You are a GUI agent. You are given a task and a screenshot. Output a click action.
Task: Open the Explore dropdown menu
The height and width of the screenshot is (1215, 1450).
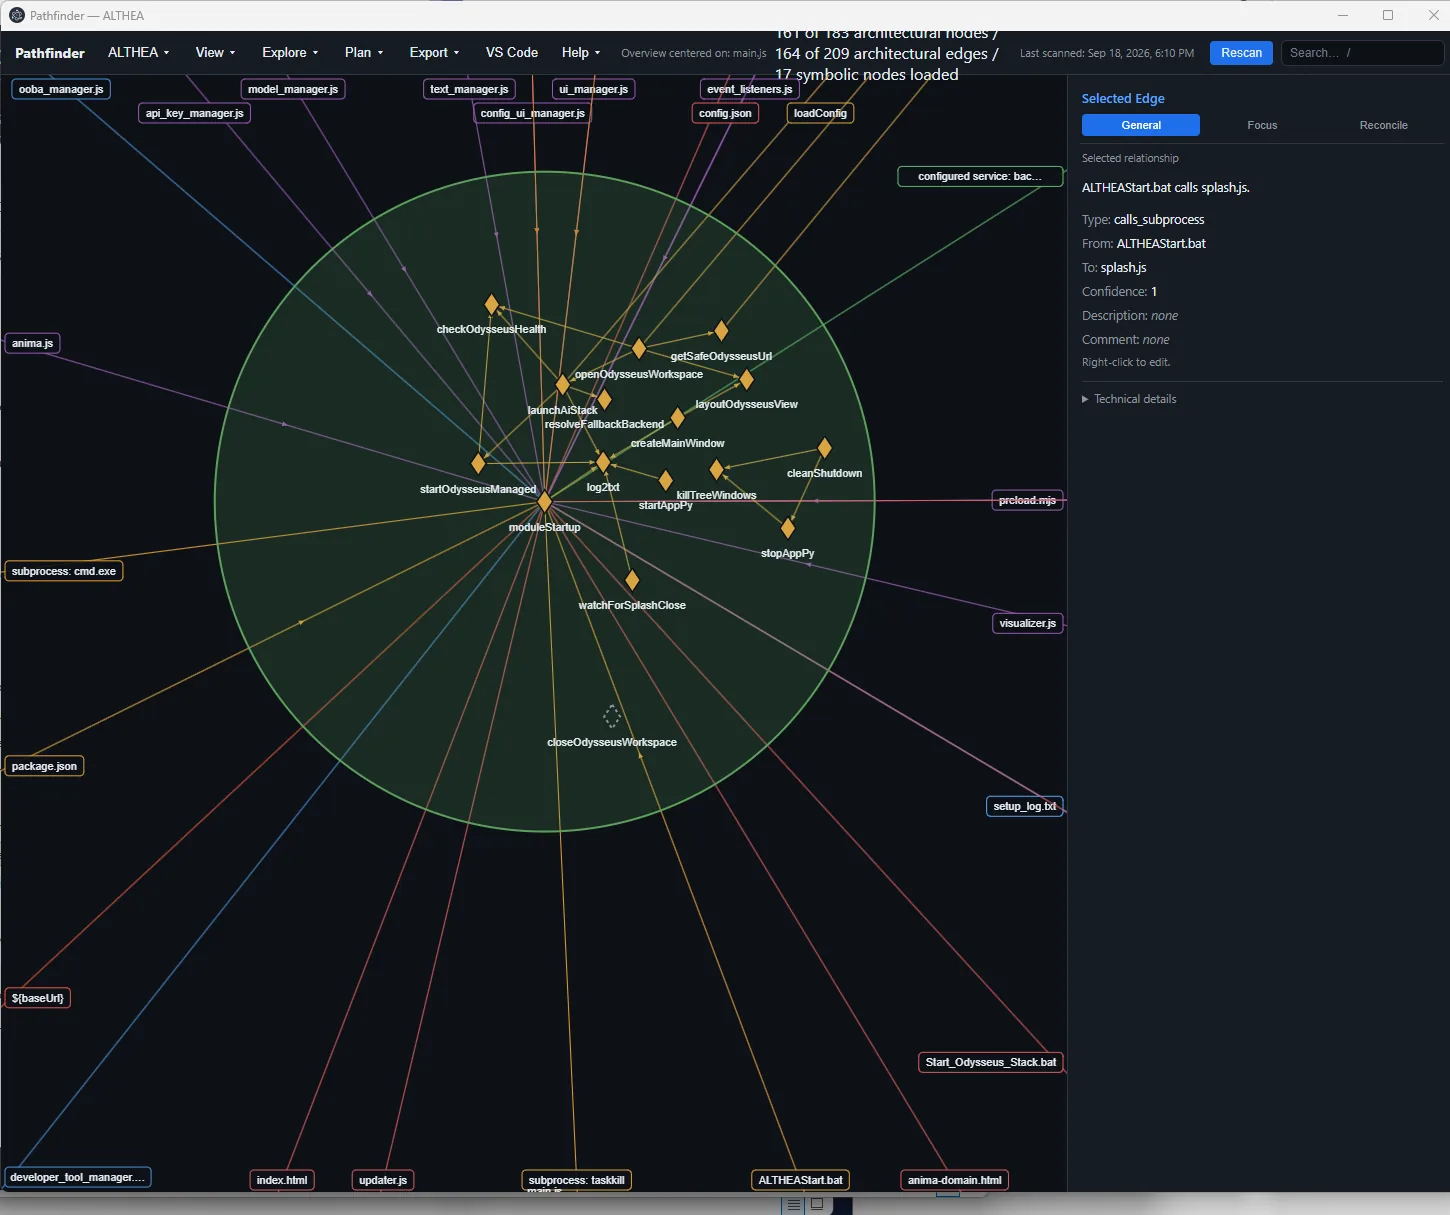[x=290, y=53]
